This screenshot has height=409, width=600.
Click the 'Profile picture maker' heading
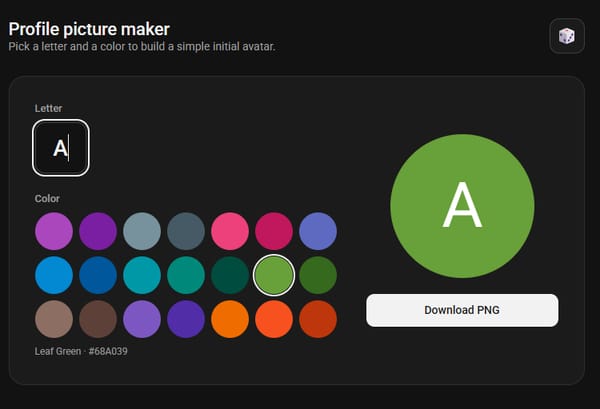coord(89,29)
